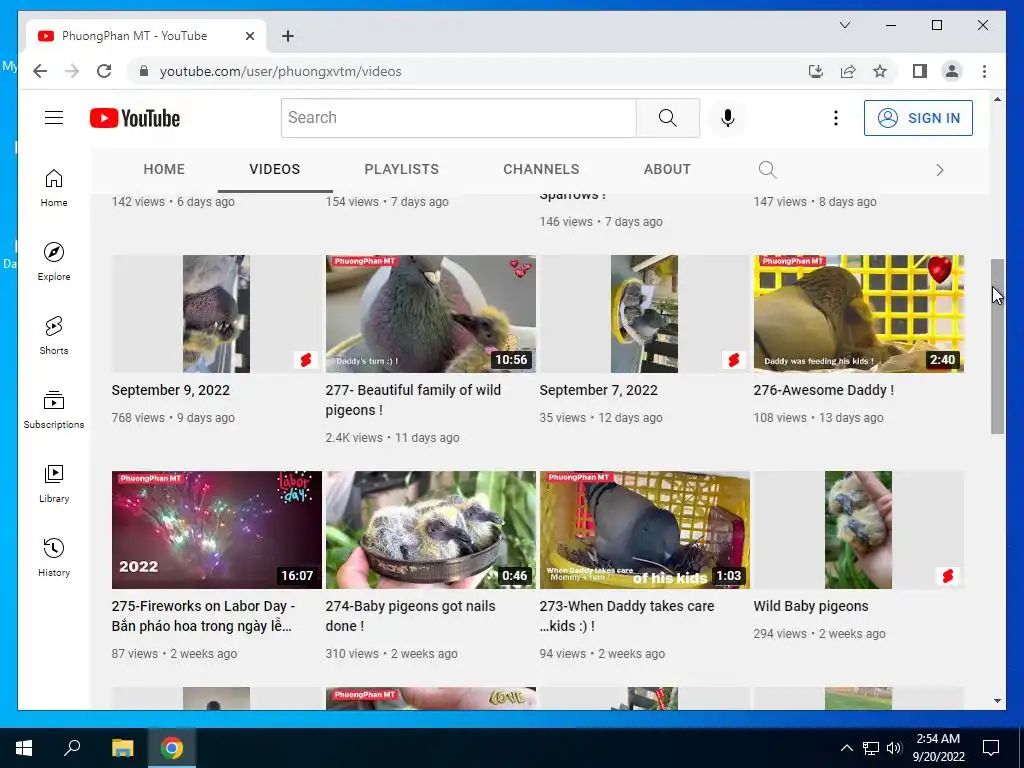Click the search magnifier button
The image size is (1024, 768).
(x=667, y=118)
